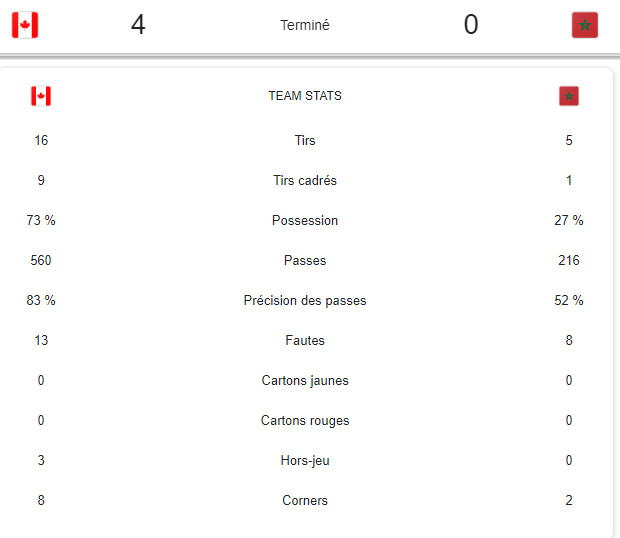
Task: Select the Hors-jeu stat label
Action: tap(305, 461)
